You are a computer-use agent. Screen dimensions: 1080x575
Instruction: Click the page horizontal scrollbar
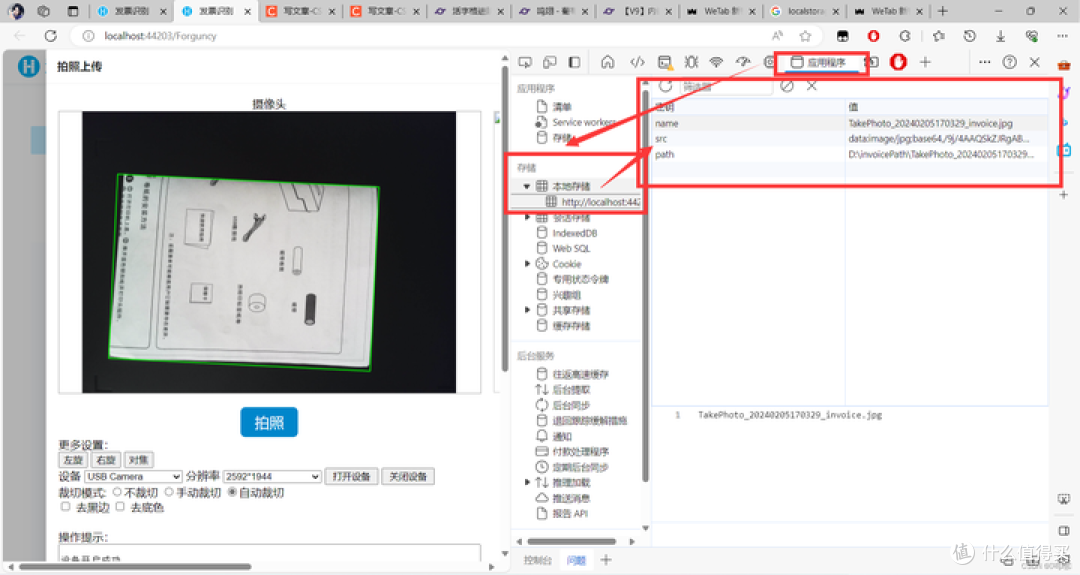coord(135,567)
